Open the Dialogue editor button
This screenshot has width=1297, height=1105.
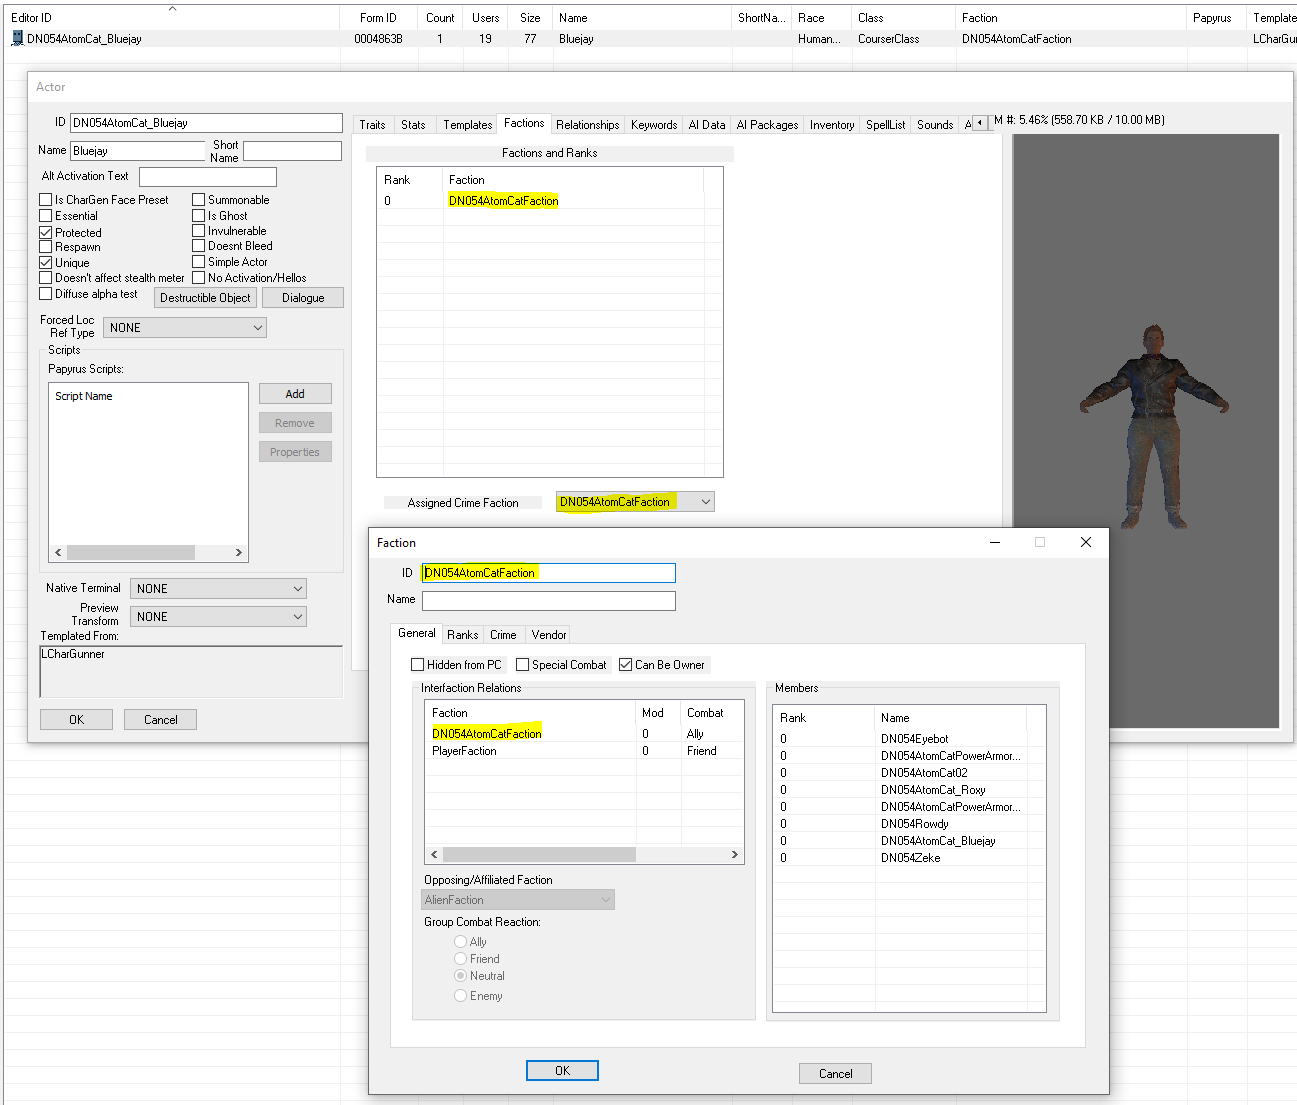point(302,297)
